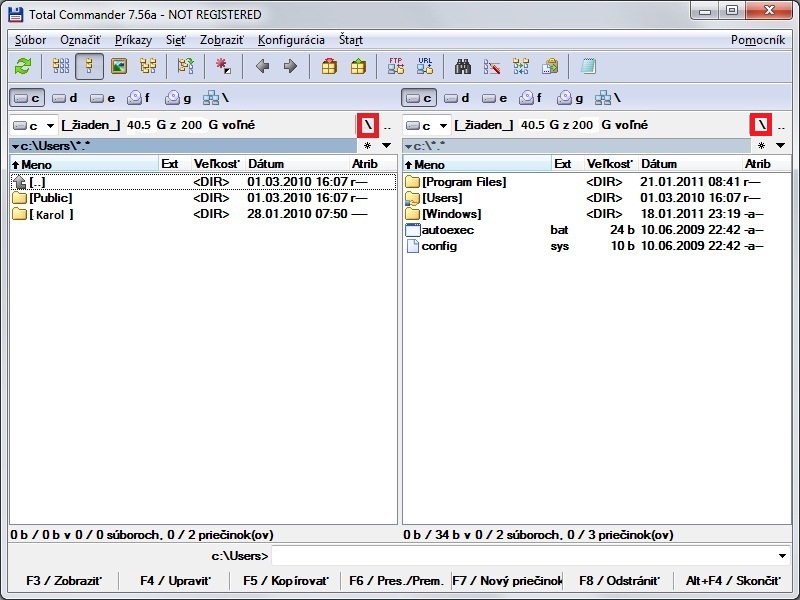Open the Sieť menu
The image size is (800, 600).
click(x=176, y=40)
